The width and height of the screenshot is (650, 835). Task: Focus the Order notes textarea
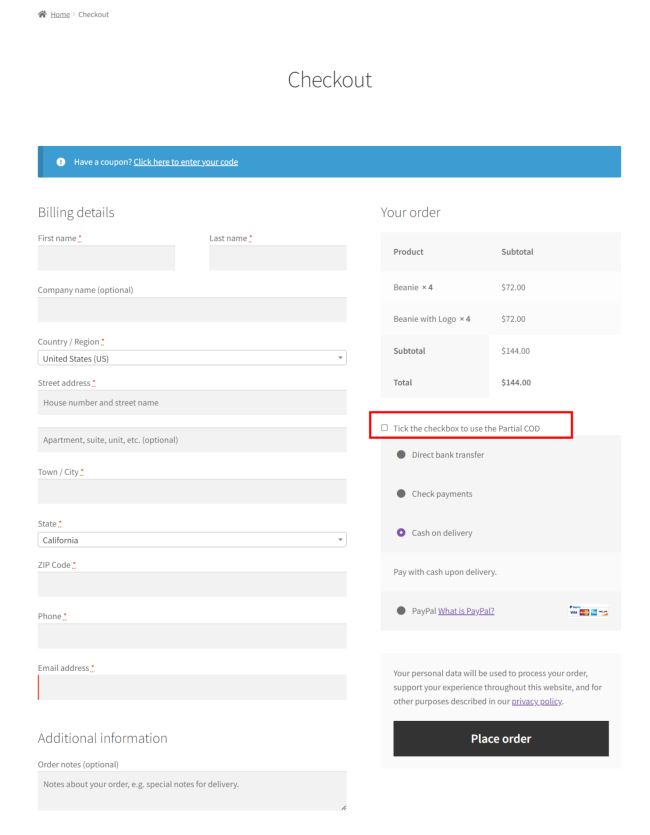pyautogui.click(x=192, y=790)
